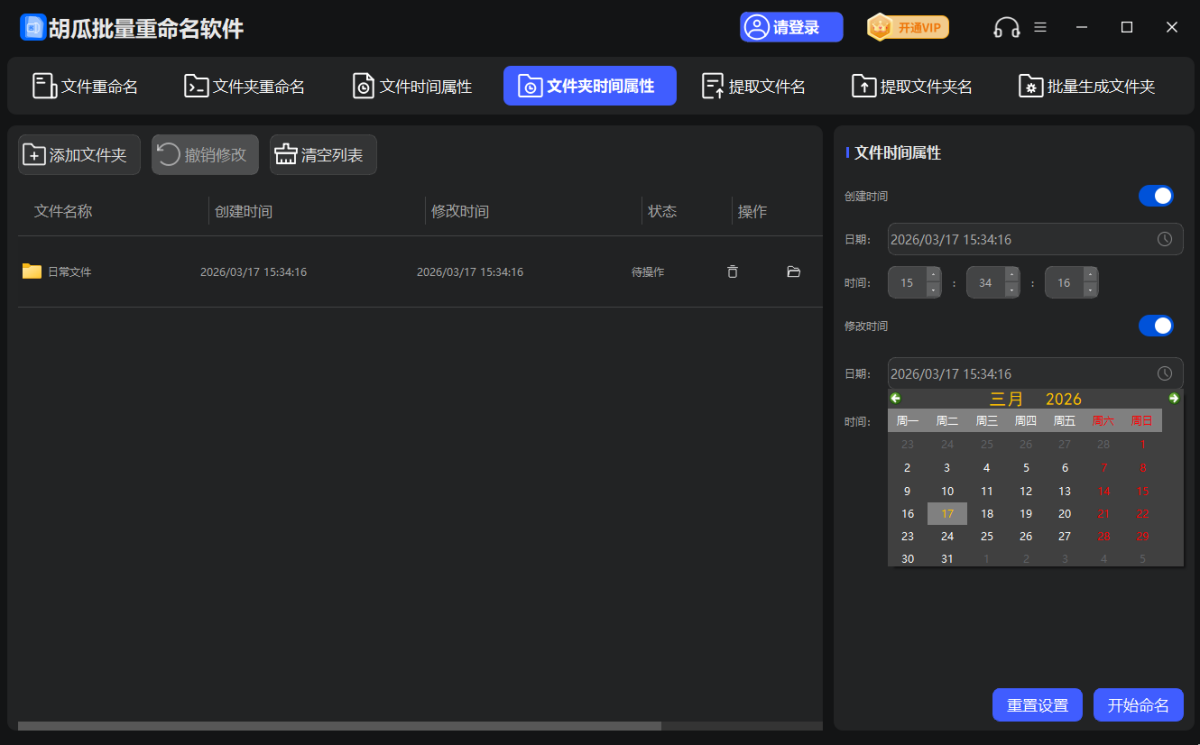Click the 开始命名 button

(1138, 705)
